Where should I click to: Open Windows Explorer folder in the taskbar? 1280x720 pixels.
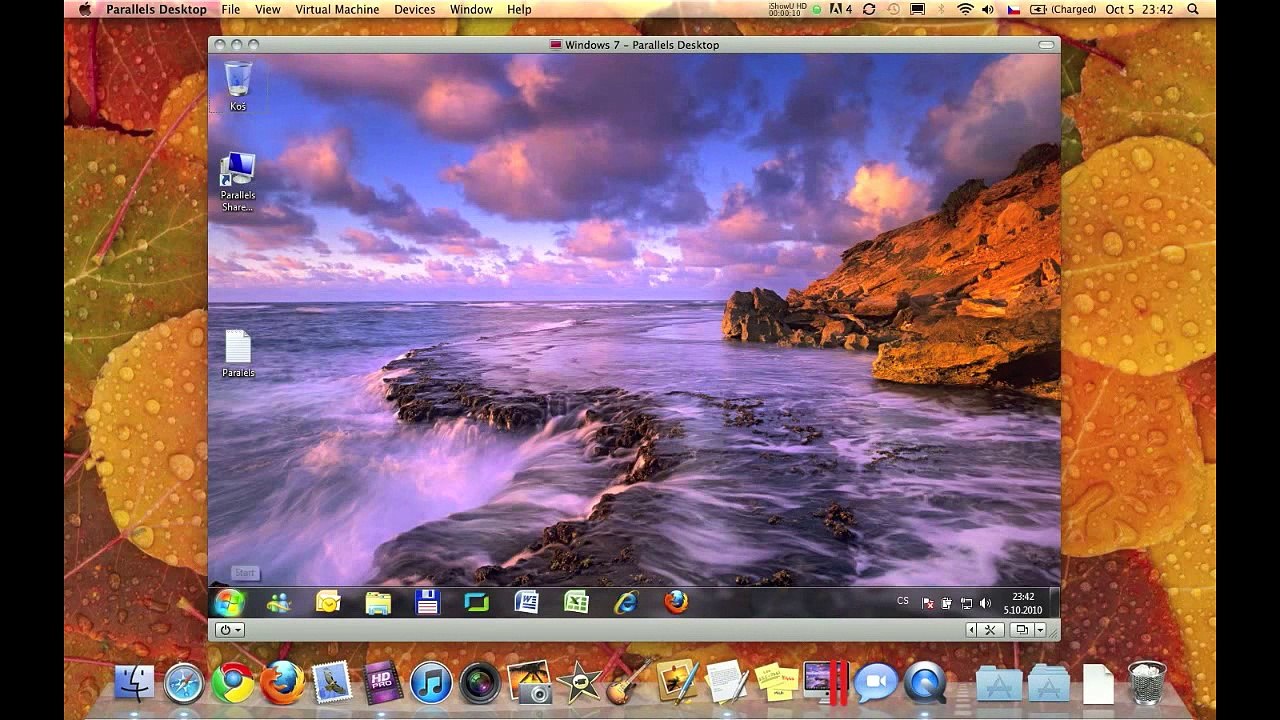pyautogui.click(x=378, y=602)
